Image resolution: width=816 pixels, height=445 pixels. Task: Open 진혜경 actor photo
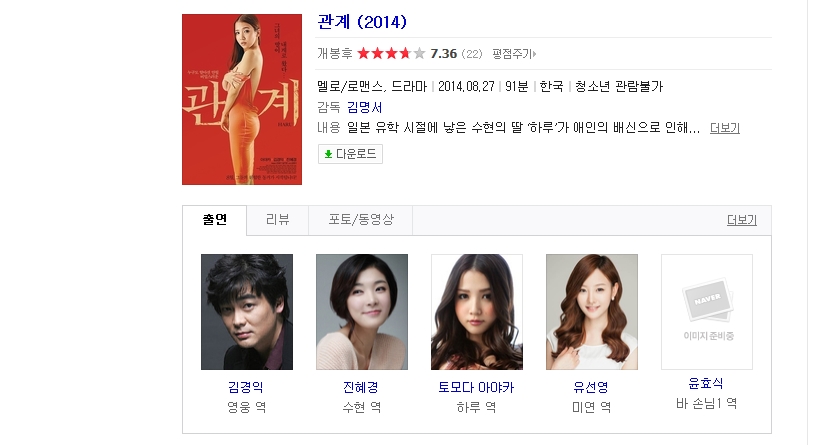362,312
